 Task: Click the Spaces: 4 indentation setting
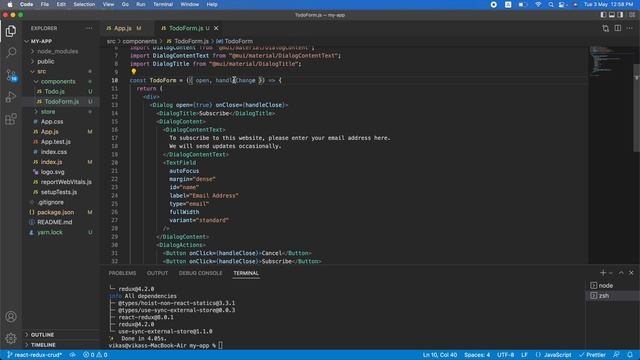[x=477, y=355]
